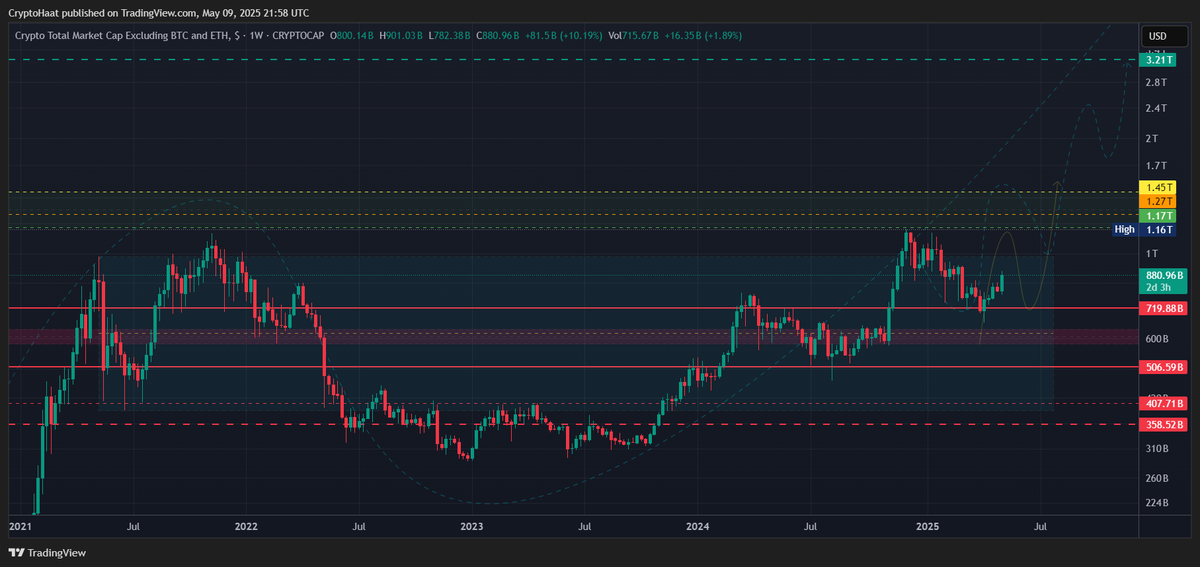Click the 2d 3h countdown under the current price
1200x567 pixels.
point(1158,289)
